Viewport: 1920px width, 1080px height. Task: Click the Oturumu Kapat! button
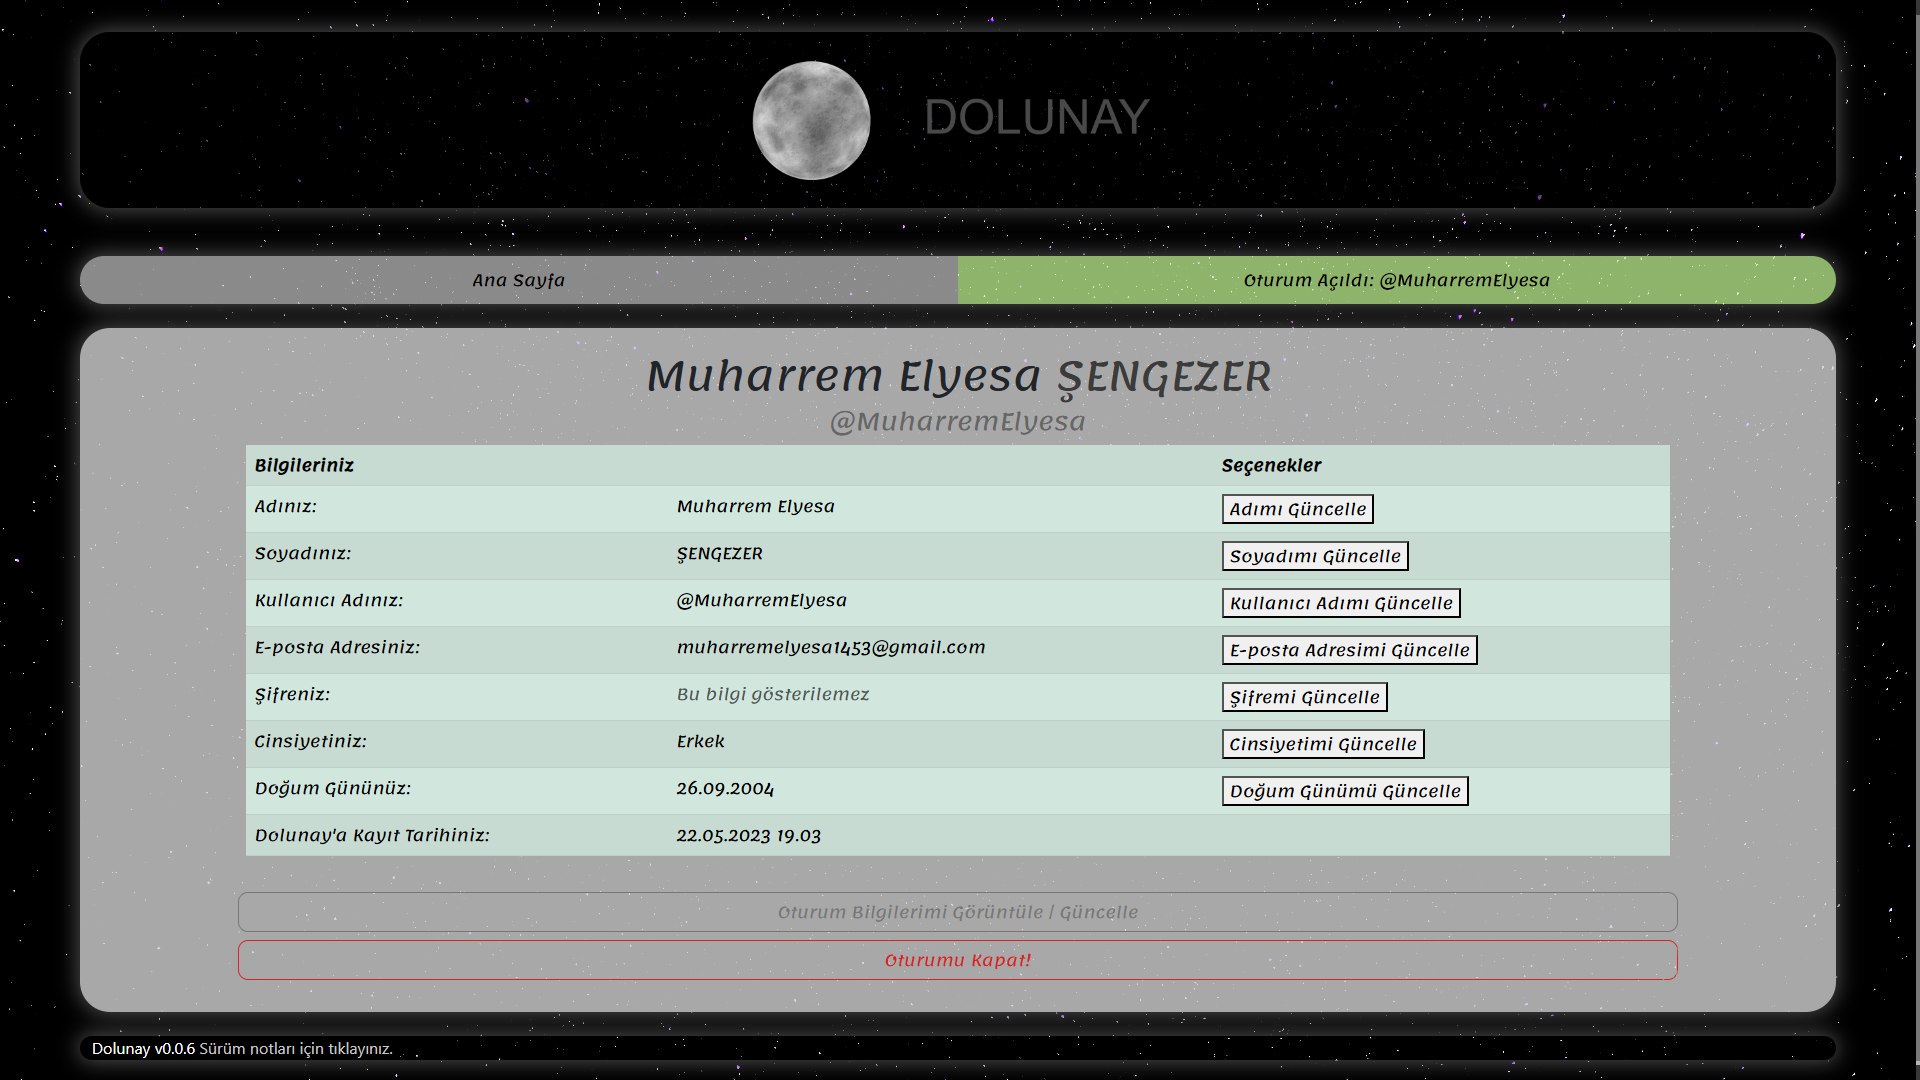coord(957,960)
